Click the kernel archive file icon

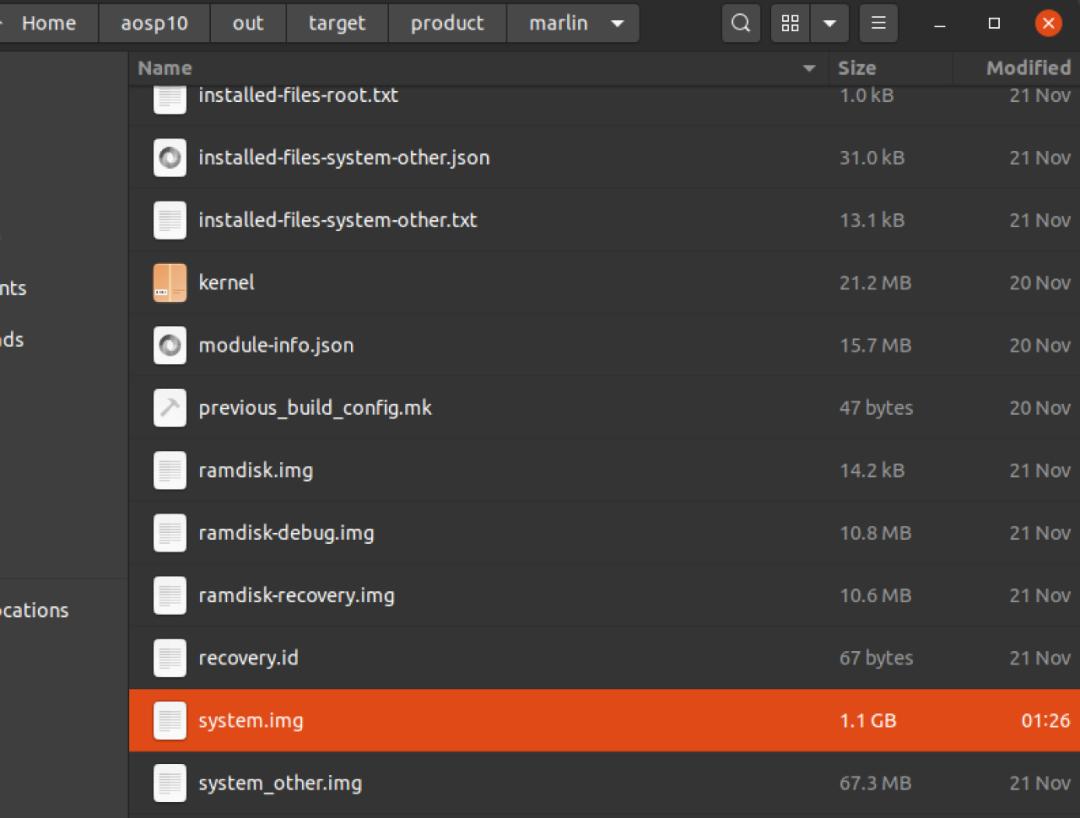170,283
